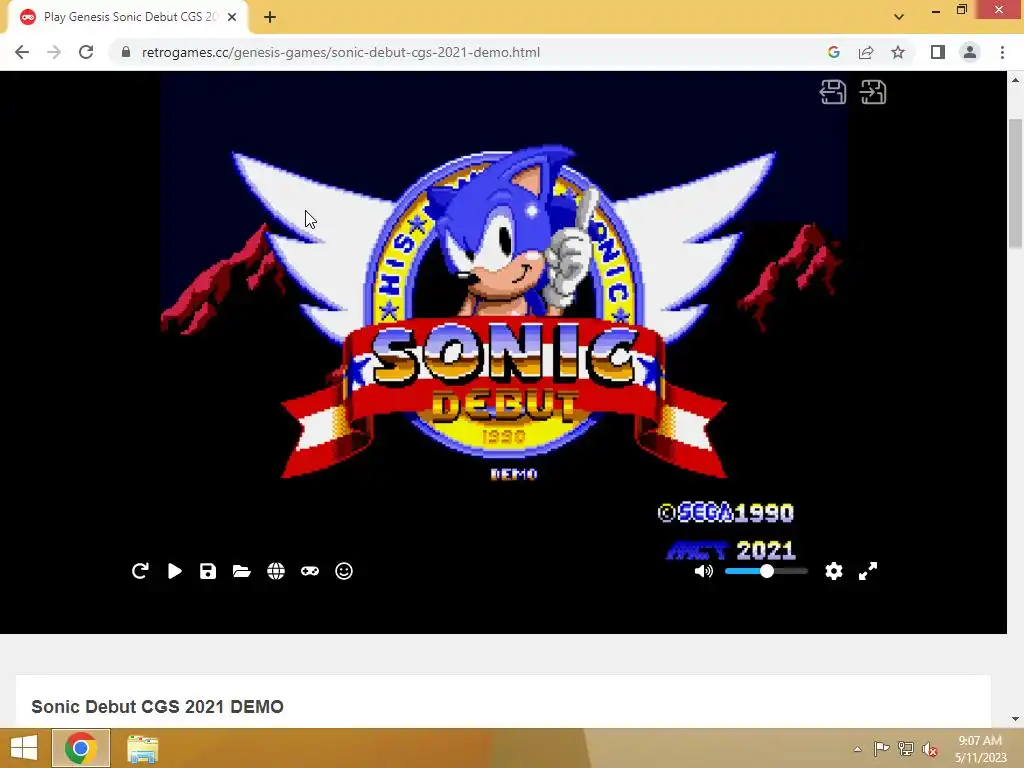The width and height of the screenshot is (1024, 768).
Task: Open cheats via the smiley face icon
Action: click(x=344, y=571)
